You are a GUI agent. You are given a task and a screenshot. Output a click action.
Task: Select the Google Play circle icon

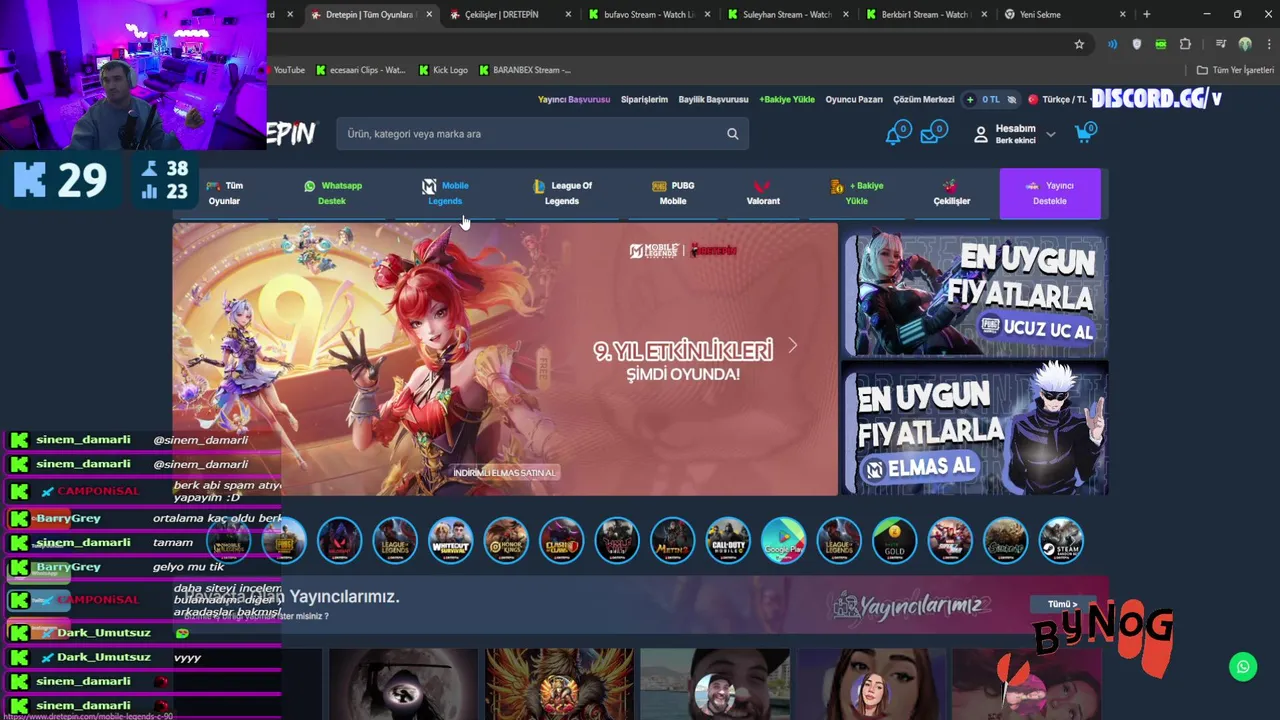[x=783, y=540]
